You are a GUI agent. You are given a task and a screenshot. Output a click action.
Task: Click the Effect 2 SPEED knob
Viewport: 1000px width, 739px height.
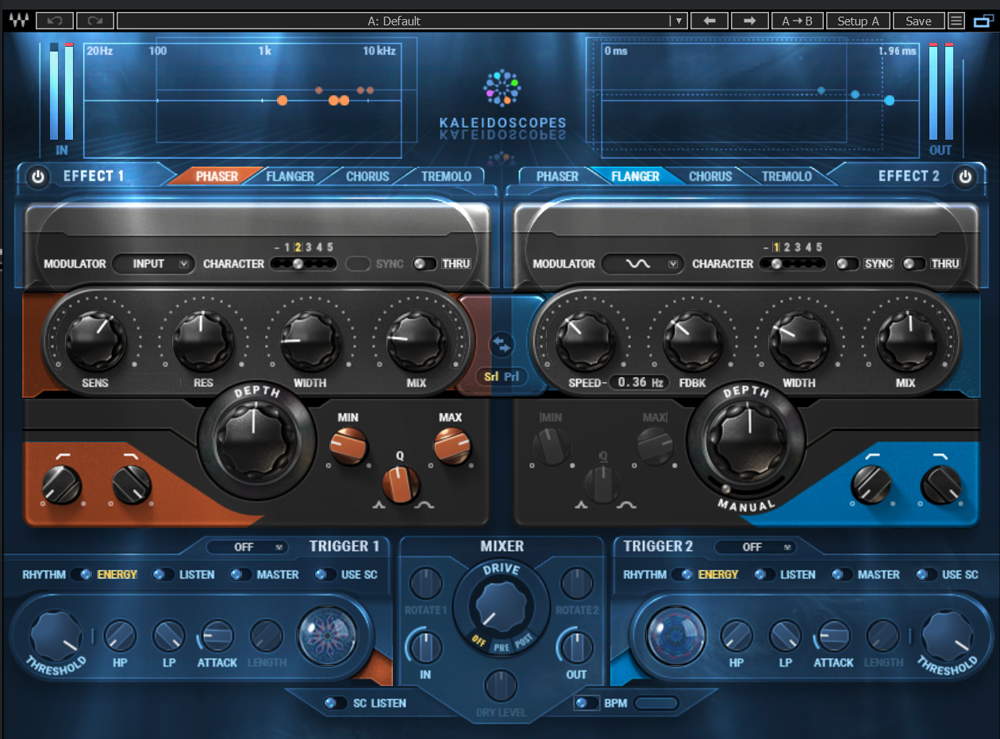[x=585, y=340]
